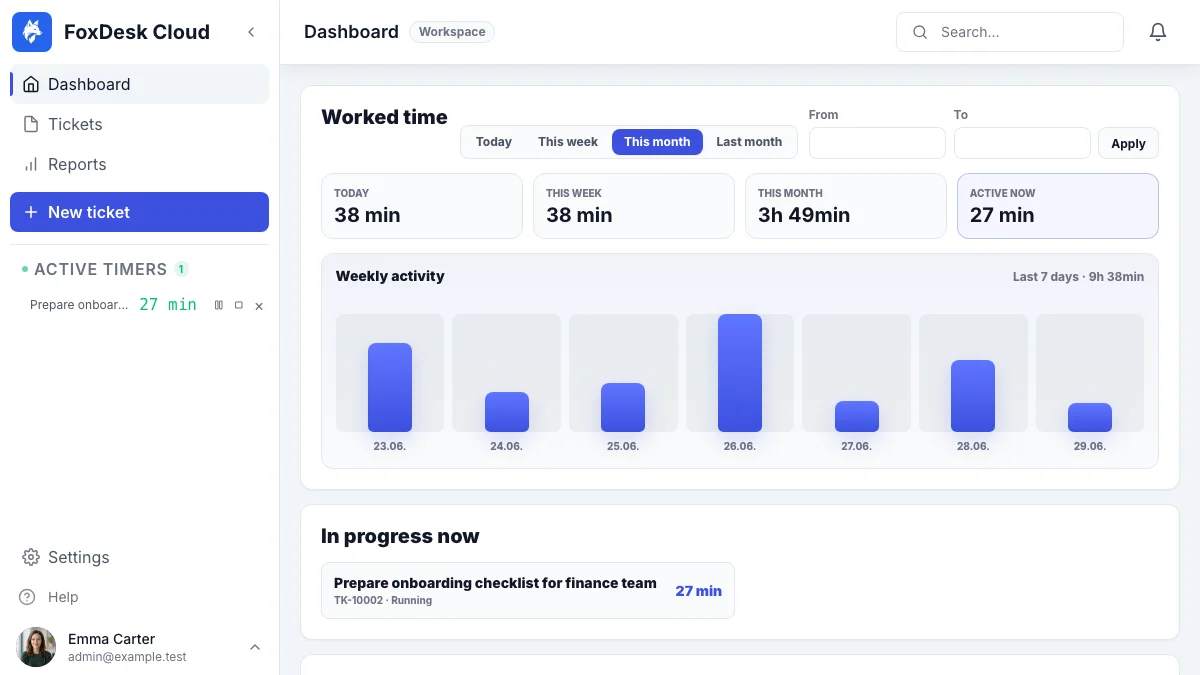The image size is (1200, 675).
Task: Select the Last month range
Action: point(749,142)
